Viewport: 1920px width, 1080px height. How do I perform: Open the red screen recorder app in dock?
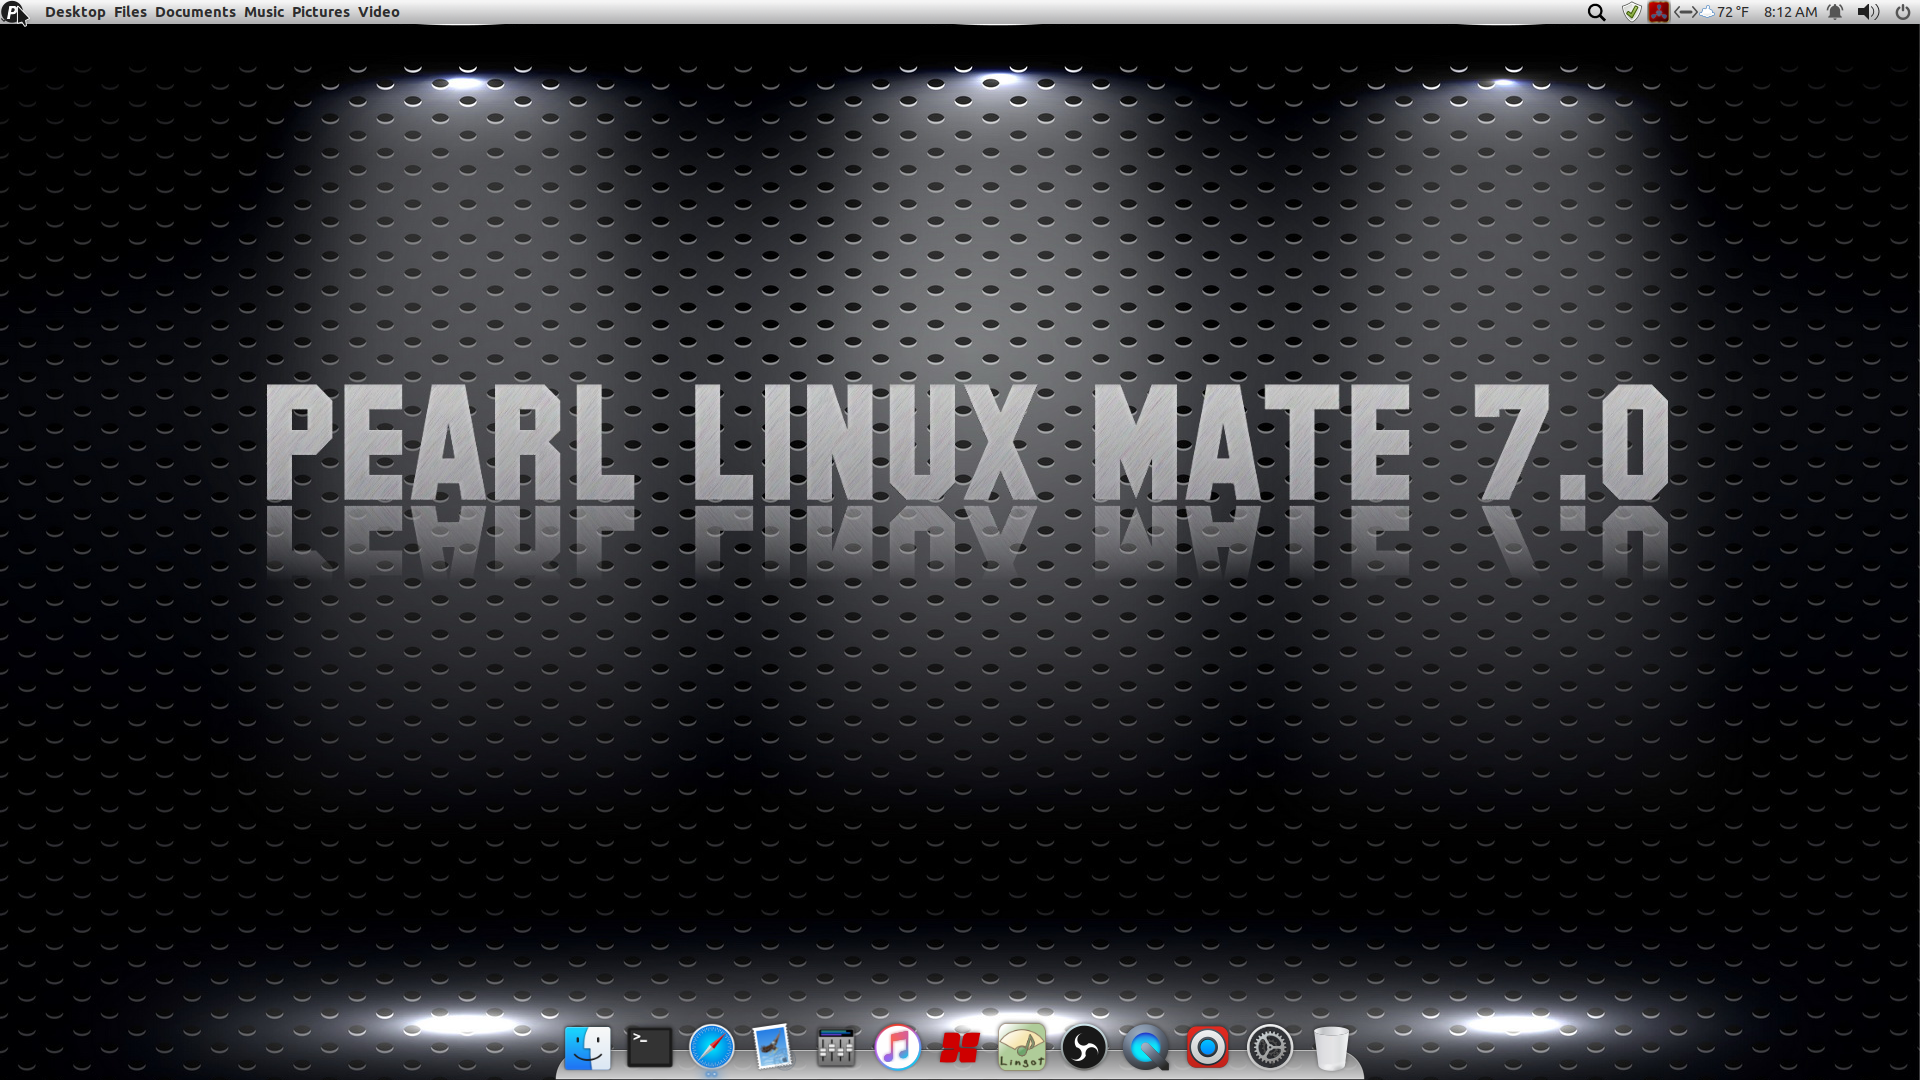point(1207,1048)
